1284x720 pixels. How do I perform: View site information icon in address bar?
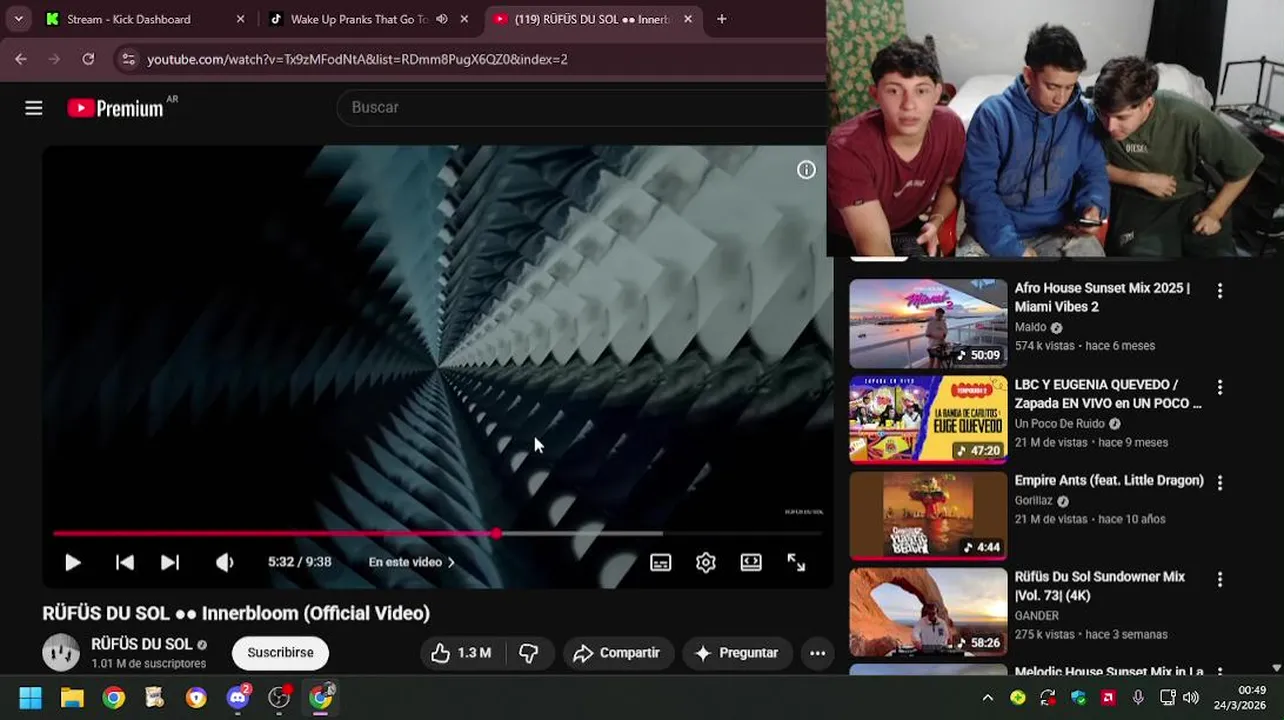pyautogui.click(x=128, y=59)
